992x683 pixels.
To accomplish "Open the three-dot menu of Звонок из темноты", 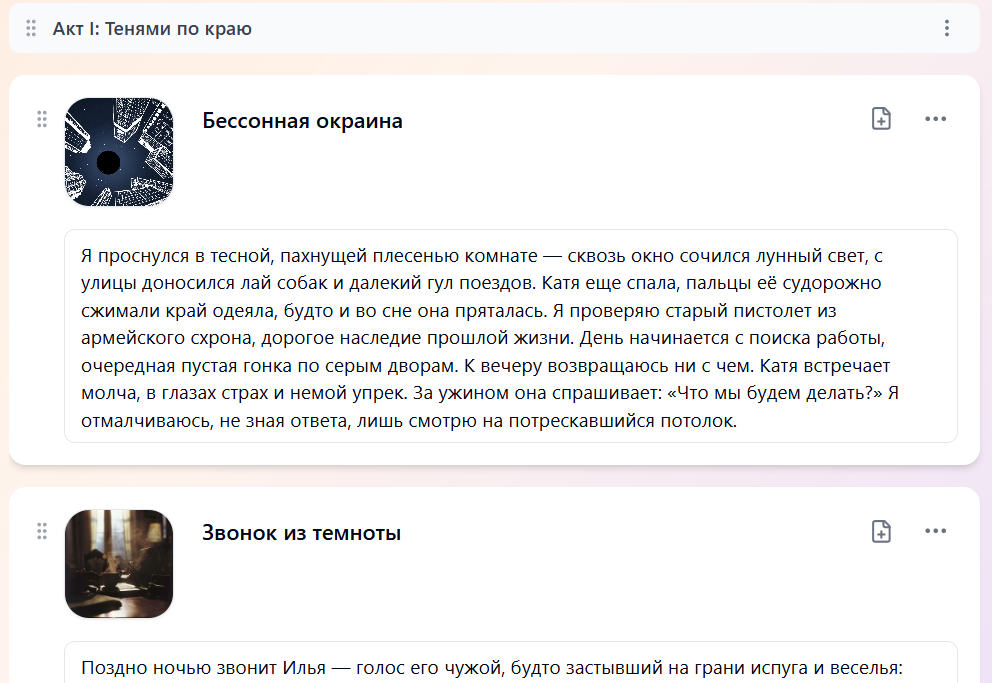I will point(935,531).
